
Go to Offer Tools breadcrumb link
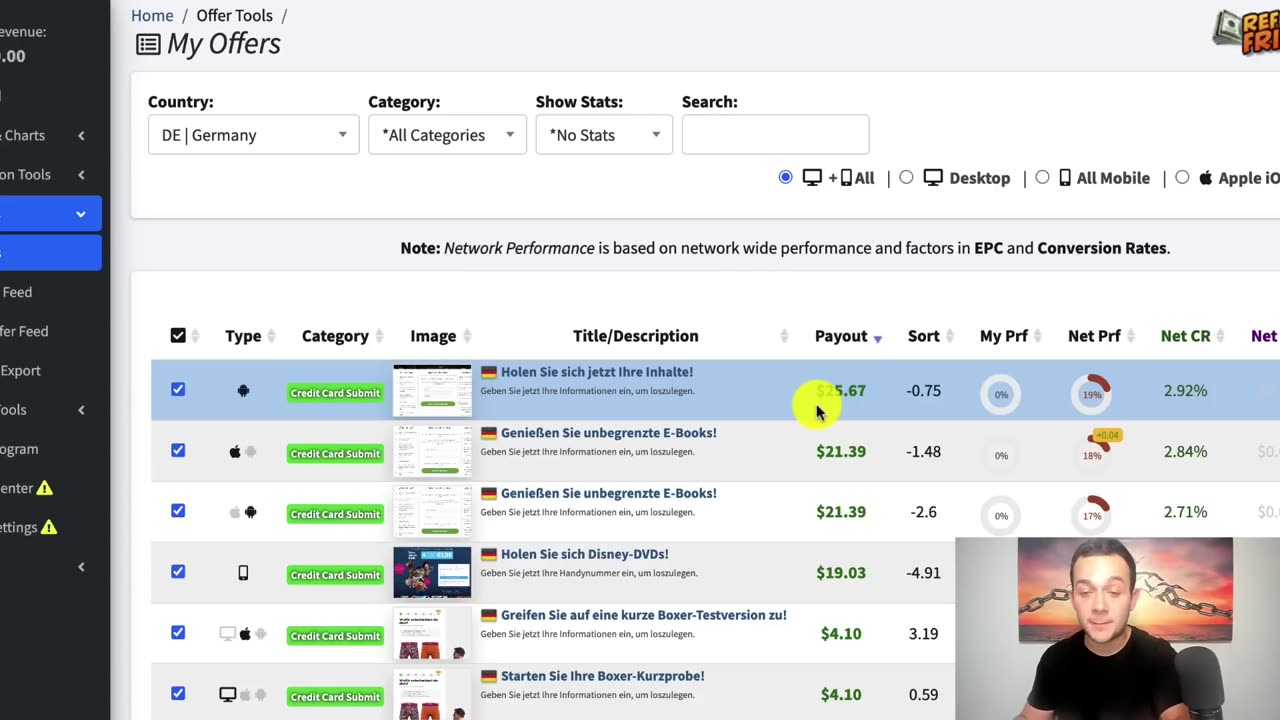coord(234,15)
